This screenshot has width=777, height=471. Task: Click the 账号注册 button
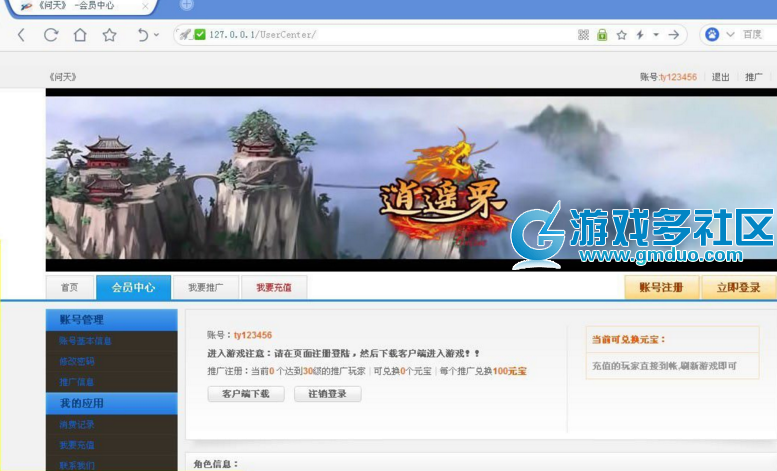point(662,288)
